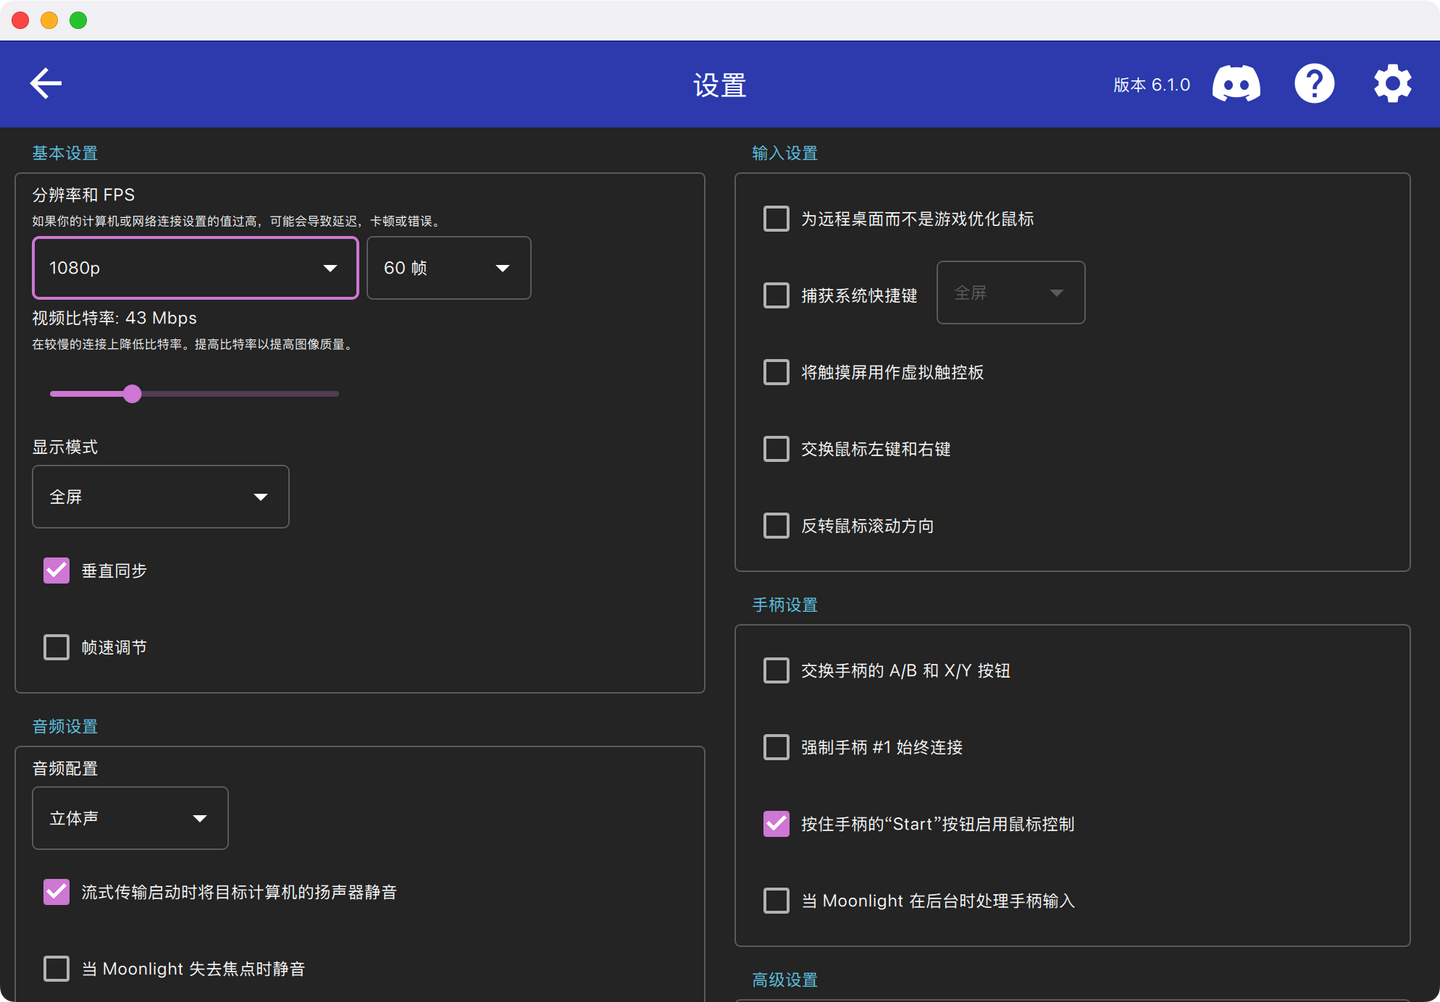Click the 输入设置 section heading
This screenshot has width=1440, height=1002.
[x=785, y=153]
